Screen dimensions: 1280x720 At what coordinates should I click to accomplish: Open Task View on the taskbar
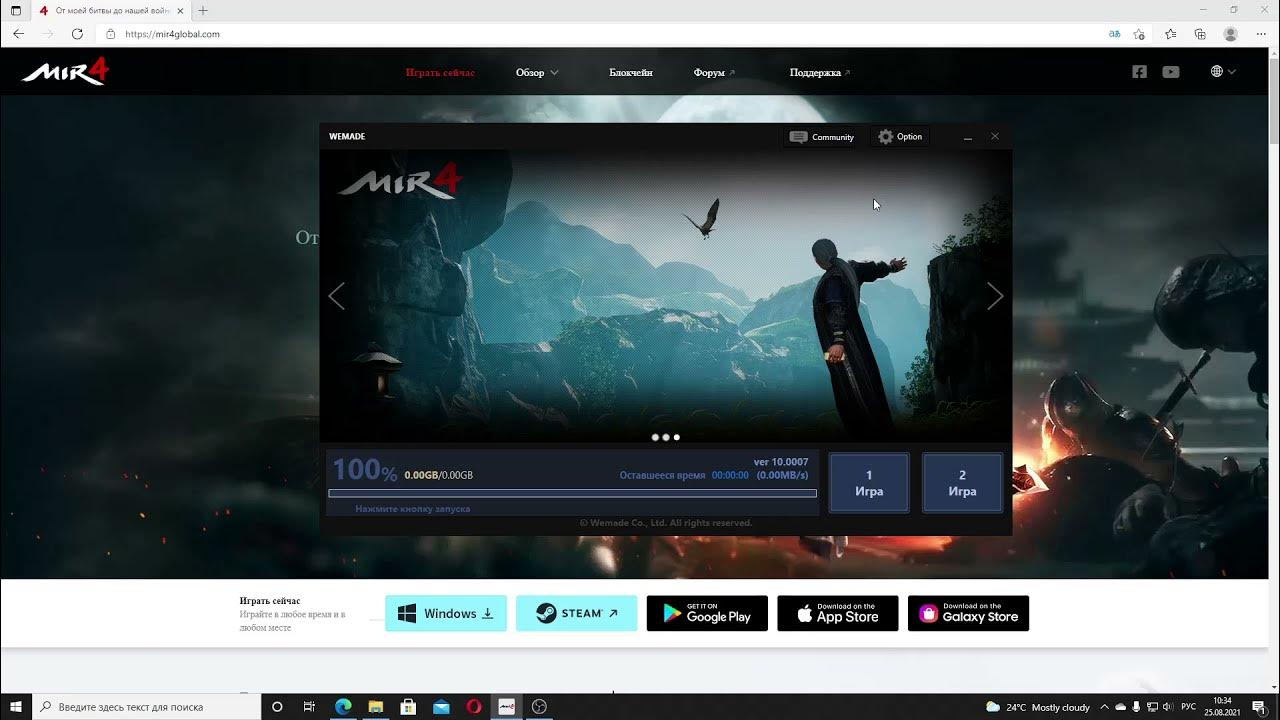(309, 707)
